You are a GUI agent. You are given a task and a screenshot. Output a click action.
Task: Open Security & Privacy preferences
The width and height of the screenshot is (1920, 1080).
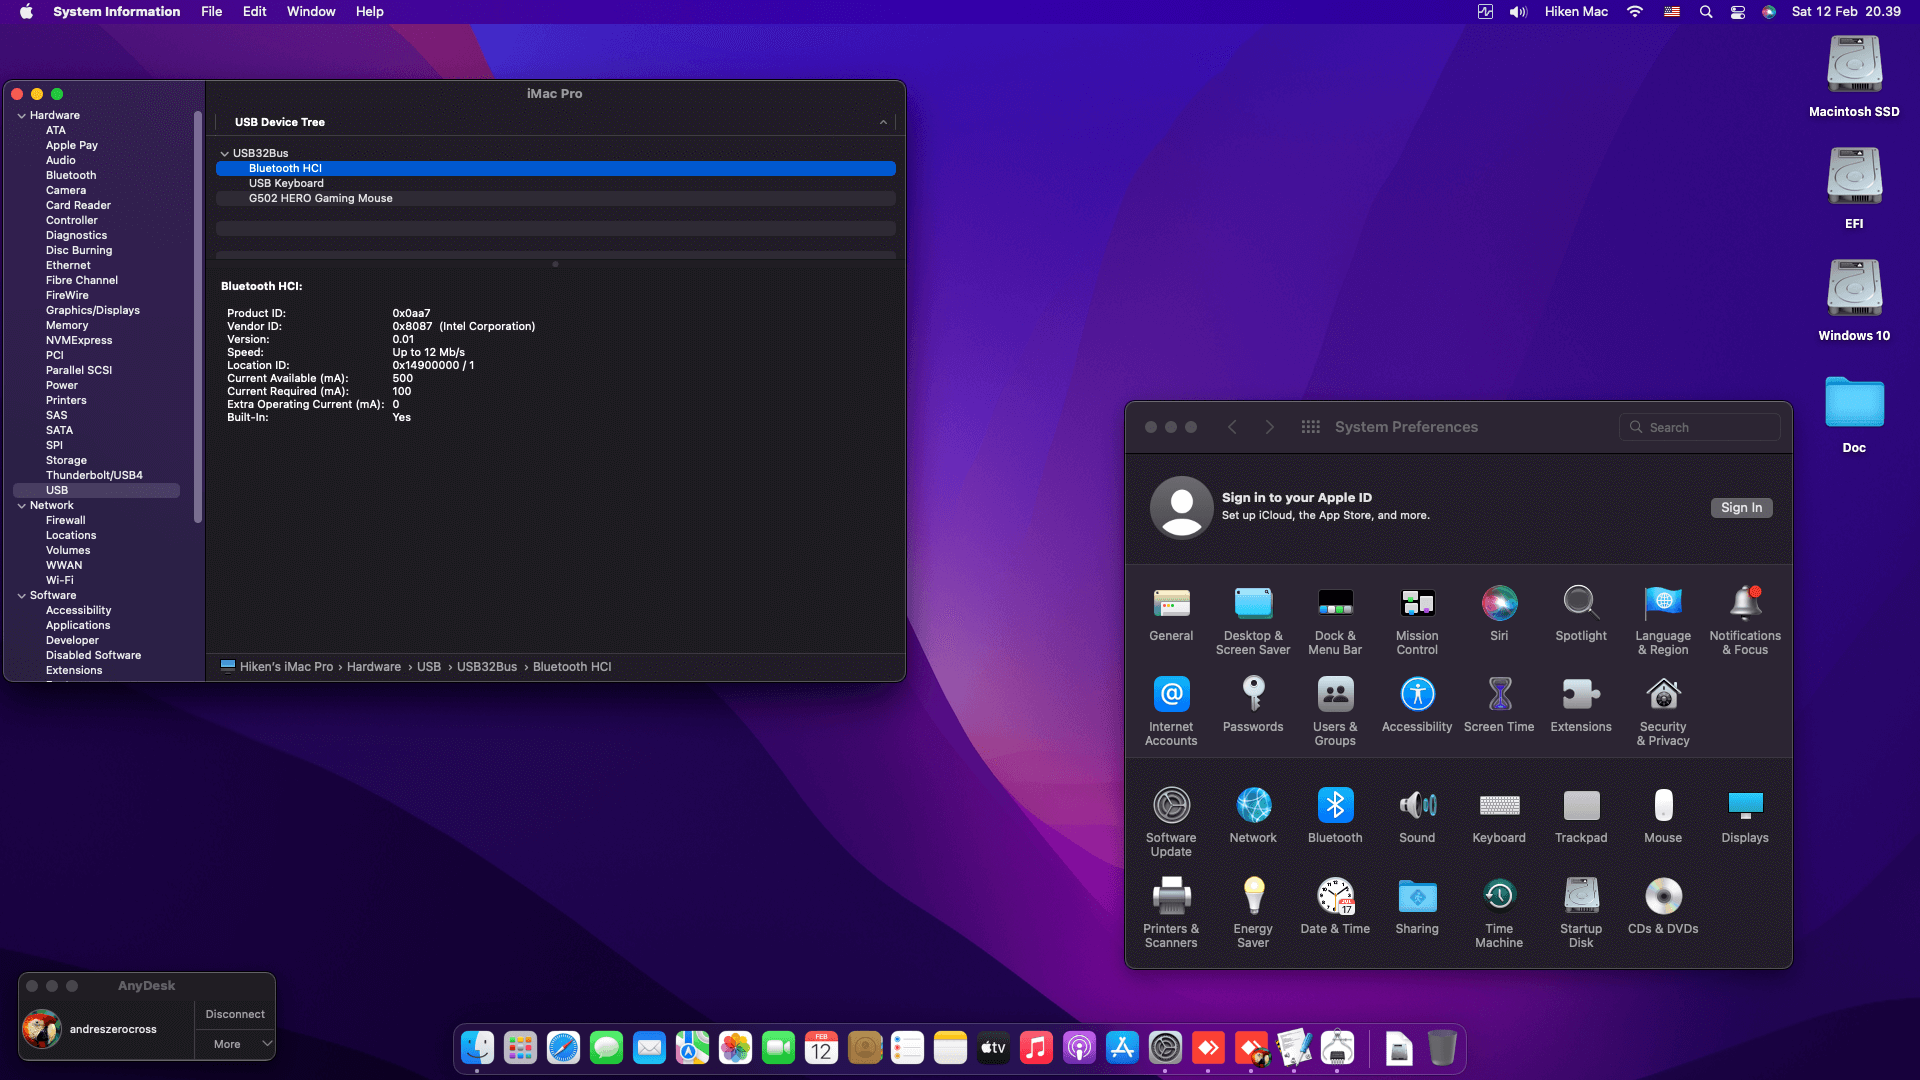click(x=1662, y=695)
